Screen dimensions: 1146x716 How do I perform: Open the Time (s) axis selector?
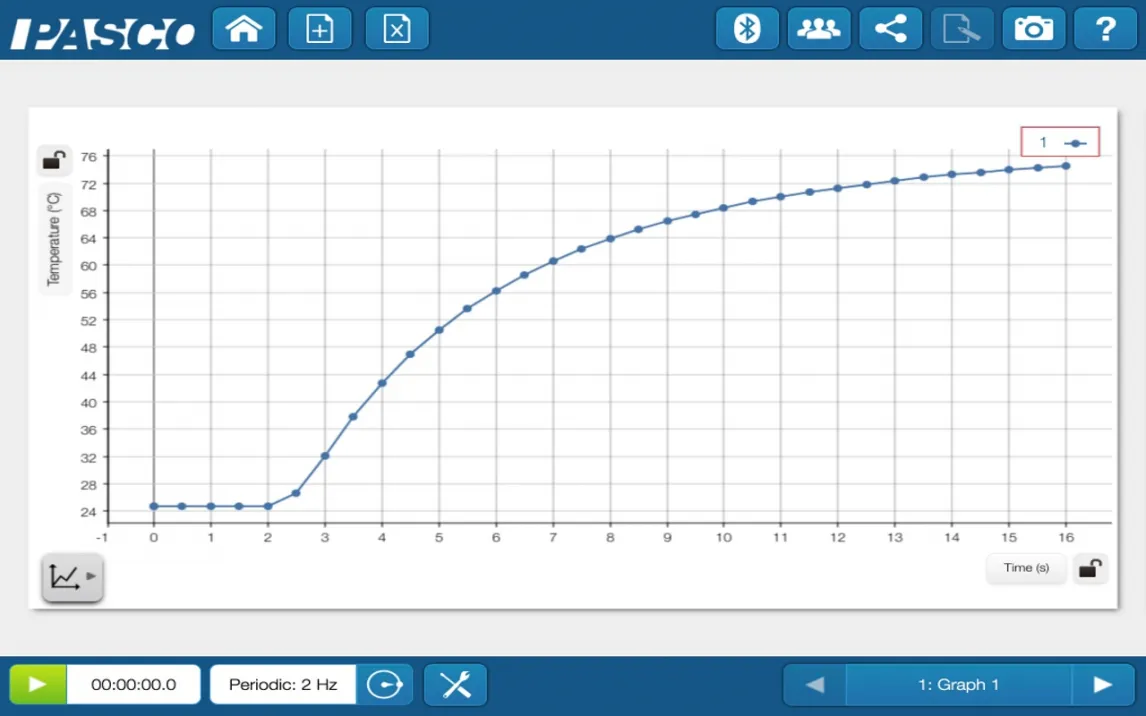point(1026,568)
